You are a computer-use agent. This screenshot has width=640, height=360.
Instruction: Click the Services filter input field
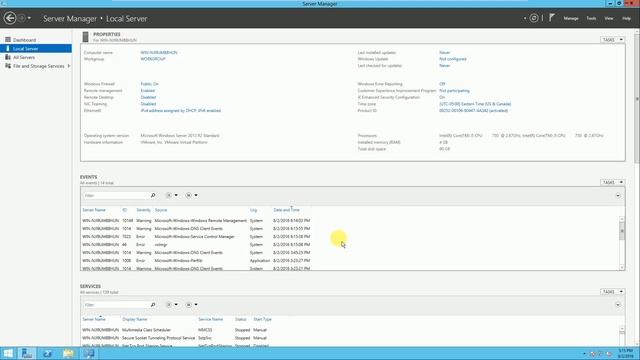coord(116,305)
